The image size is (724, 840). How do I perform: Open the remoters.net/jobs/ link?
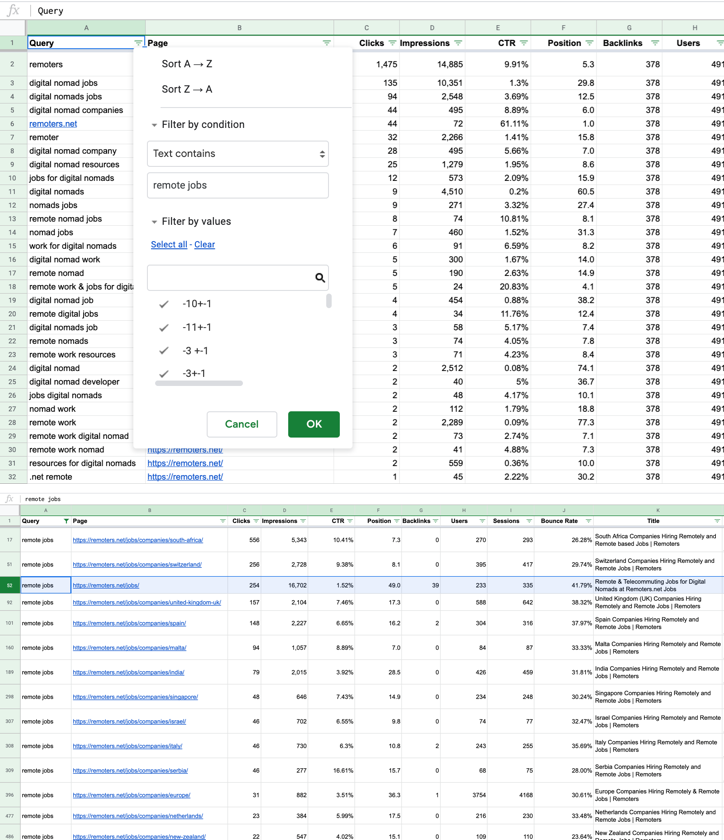point(106,586)
